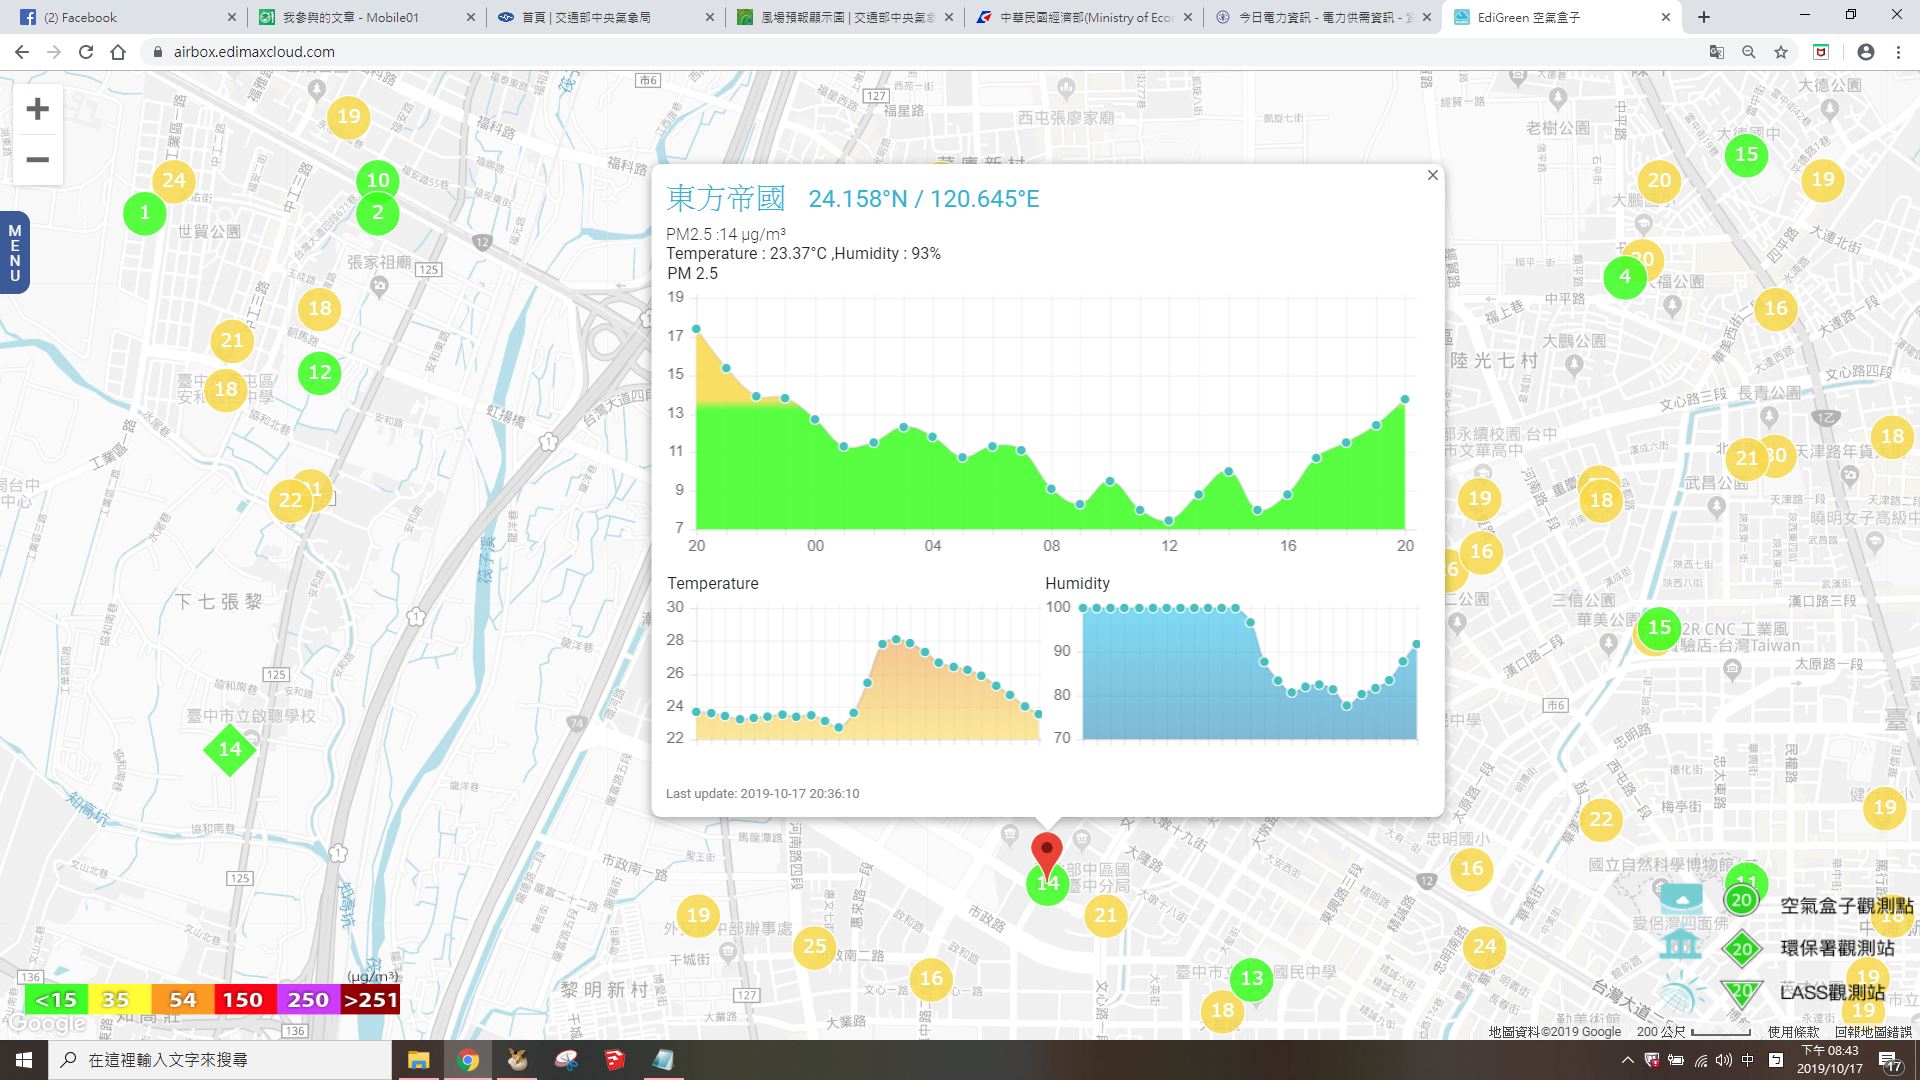The width and height of the screenshot is (1920, 1080).
Task: Select the yellow marker 25 near 政南二路
Action: (x=815, y=947)
